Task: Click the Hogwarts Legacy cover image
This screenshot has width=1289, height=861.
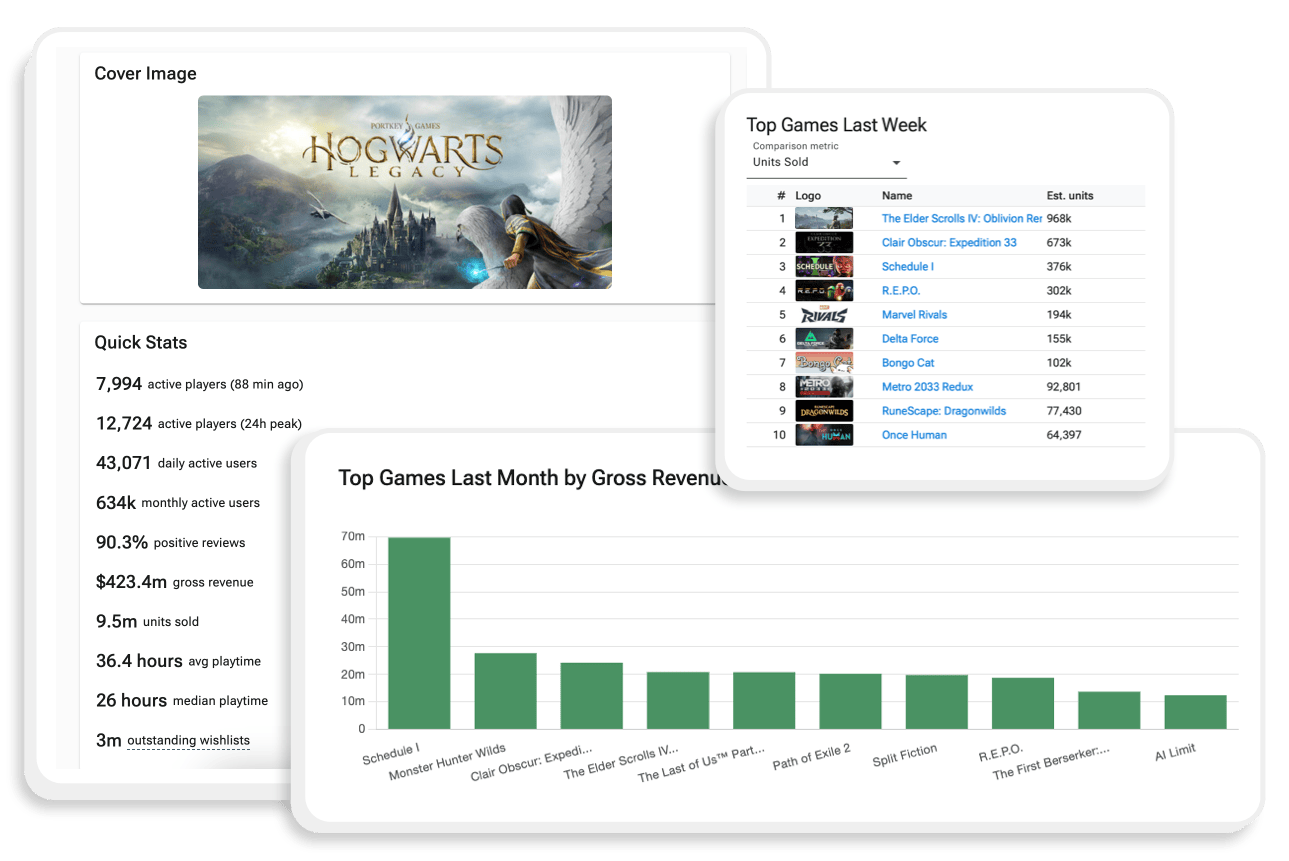Action: [404, 192]
